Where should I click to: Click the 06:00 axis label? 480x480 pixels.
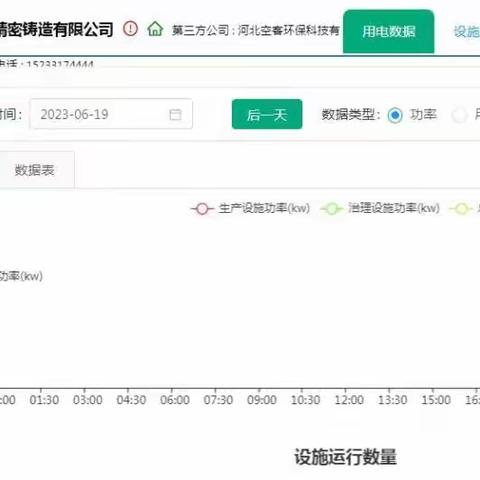coord(175,400)
